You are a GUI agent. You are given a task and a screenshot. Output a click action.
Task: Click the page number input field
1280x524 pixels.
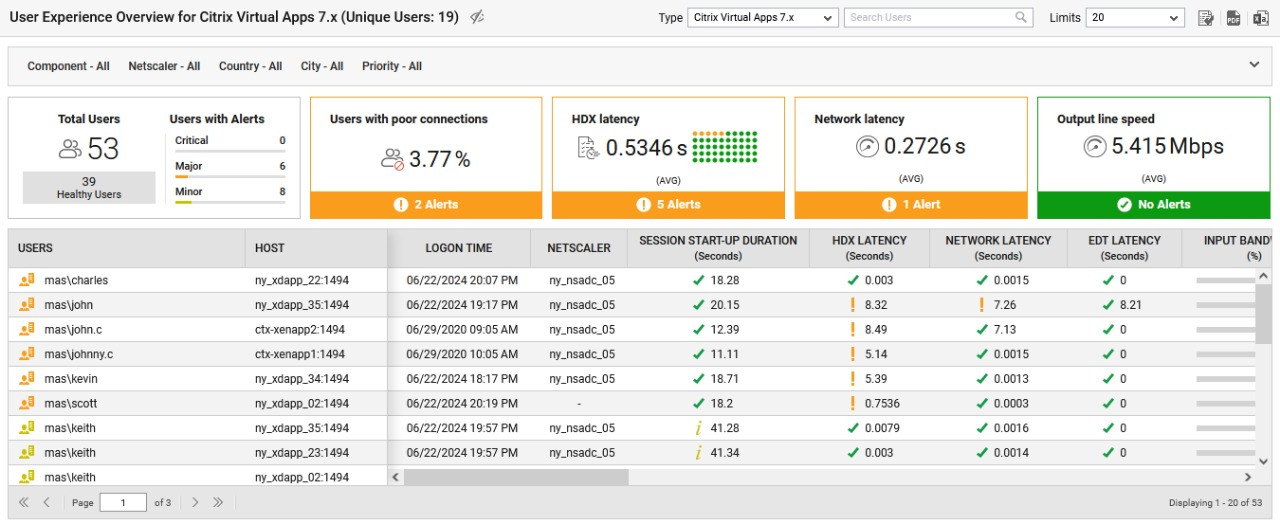click(x=122, y=503)
